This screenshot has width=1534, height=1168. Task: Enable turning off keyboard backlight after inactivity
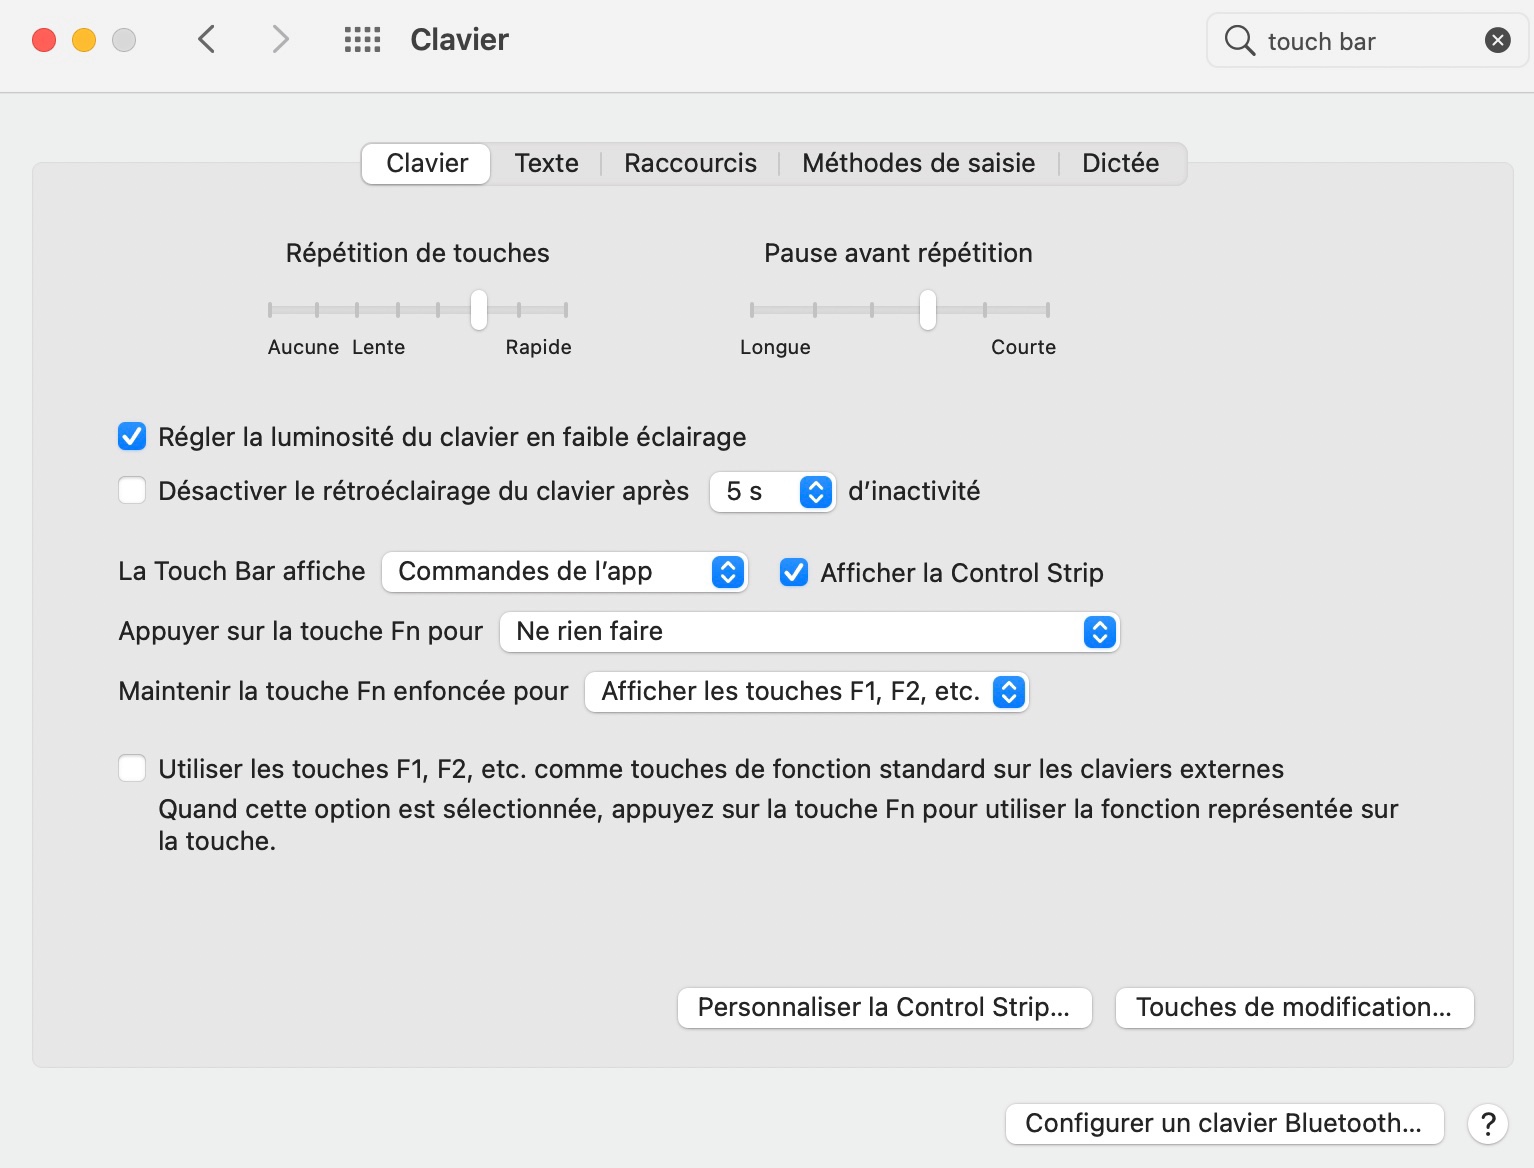132,491
